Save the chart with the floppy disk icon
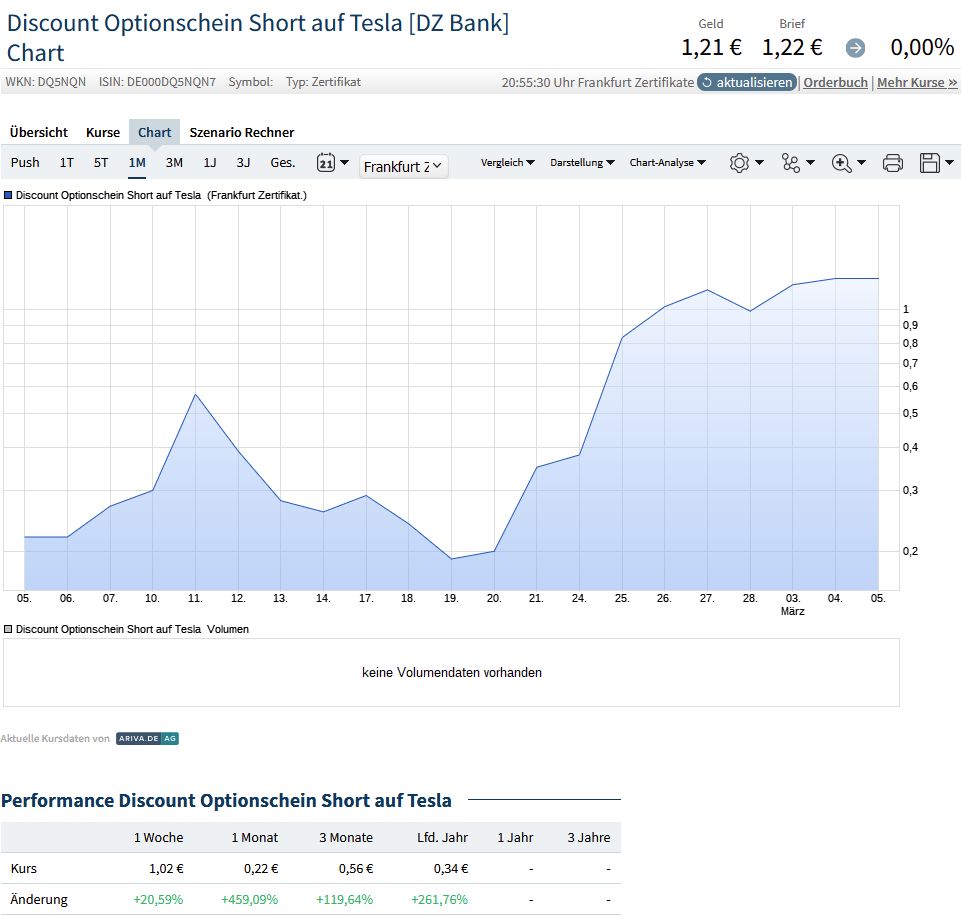Screen dimensions: 962x917 [929, 163]
